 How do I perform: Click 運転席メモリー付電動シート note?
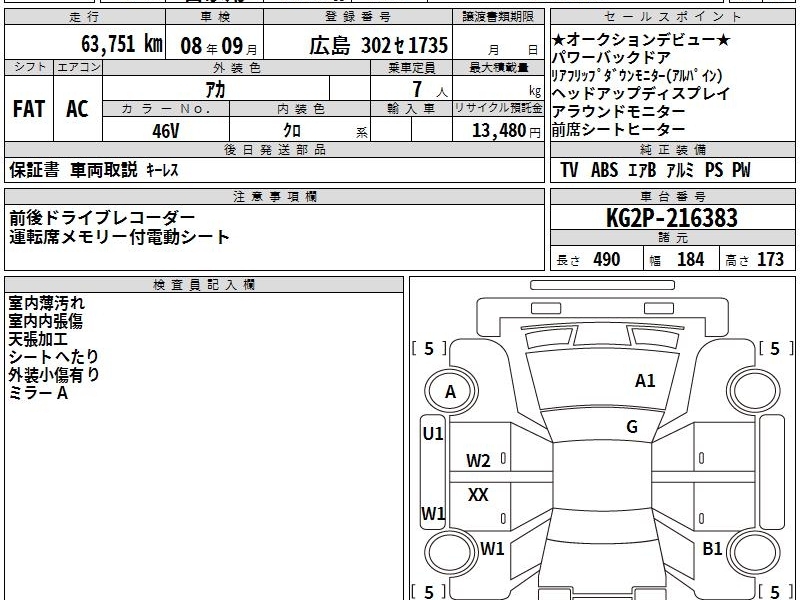click(x=119, y=237)
